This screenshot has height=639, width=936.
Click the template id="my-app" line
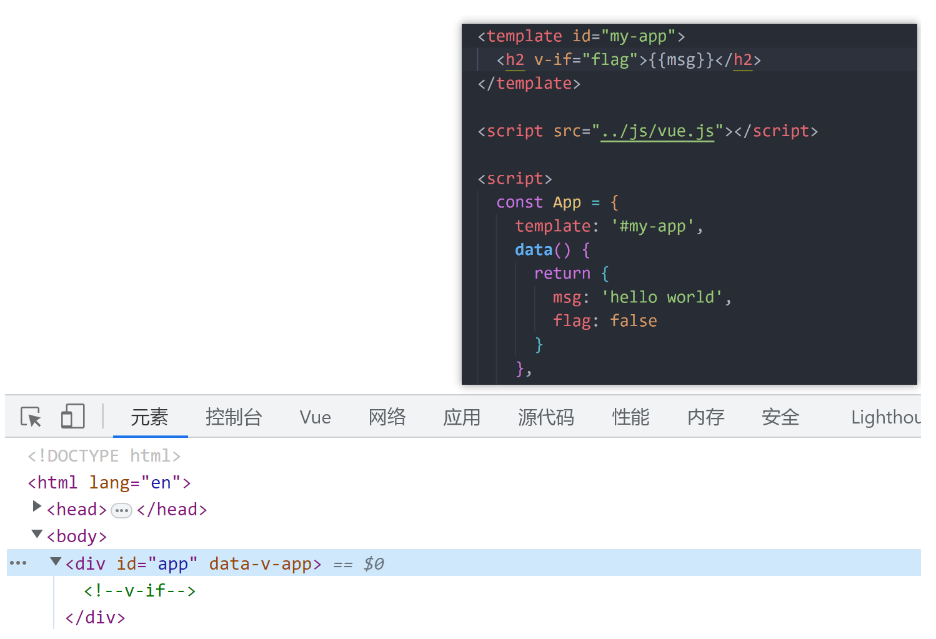[581, 36]
